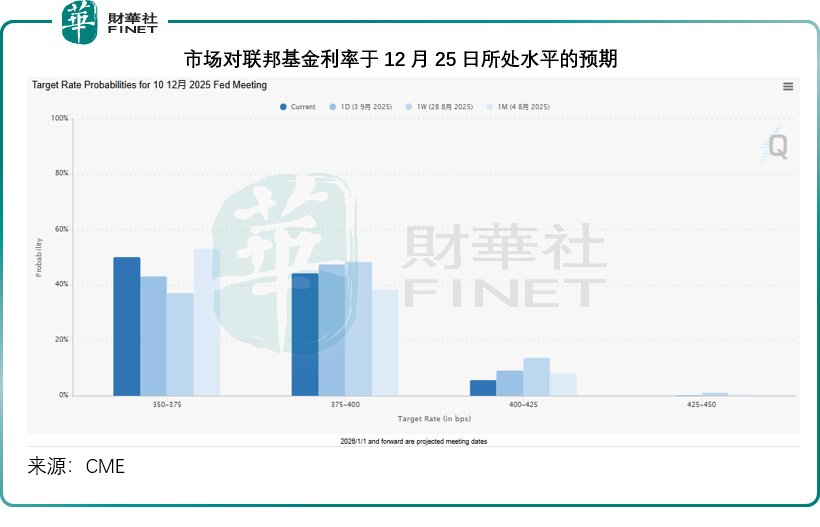The height and width of the screenshot is (527, 820).
Task: Click the QuikStrike Q logo watermark
Action: coord(775,146)
